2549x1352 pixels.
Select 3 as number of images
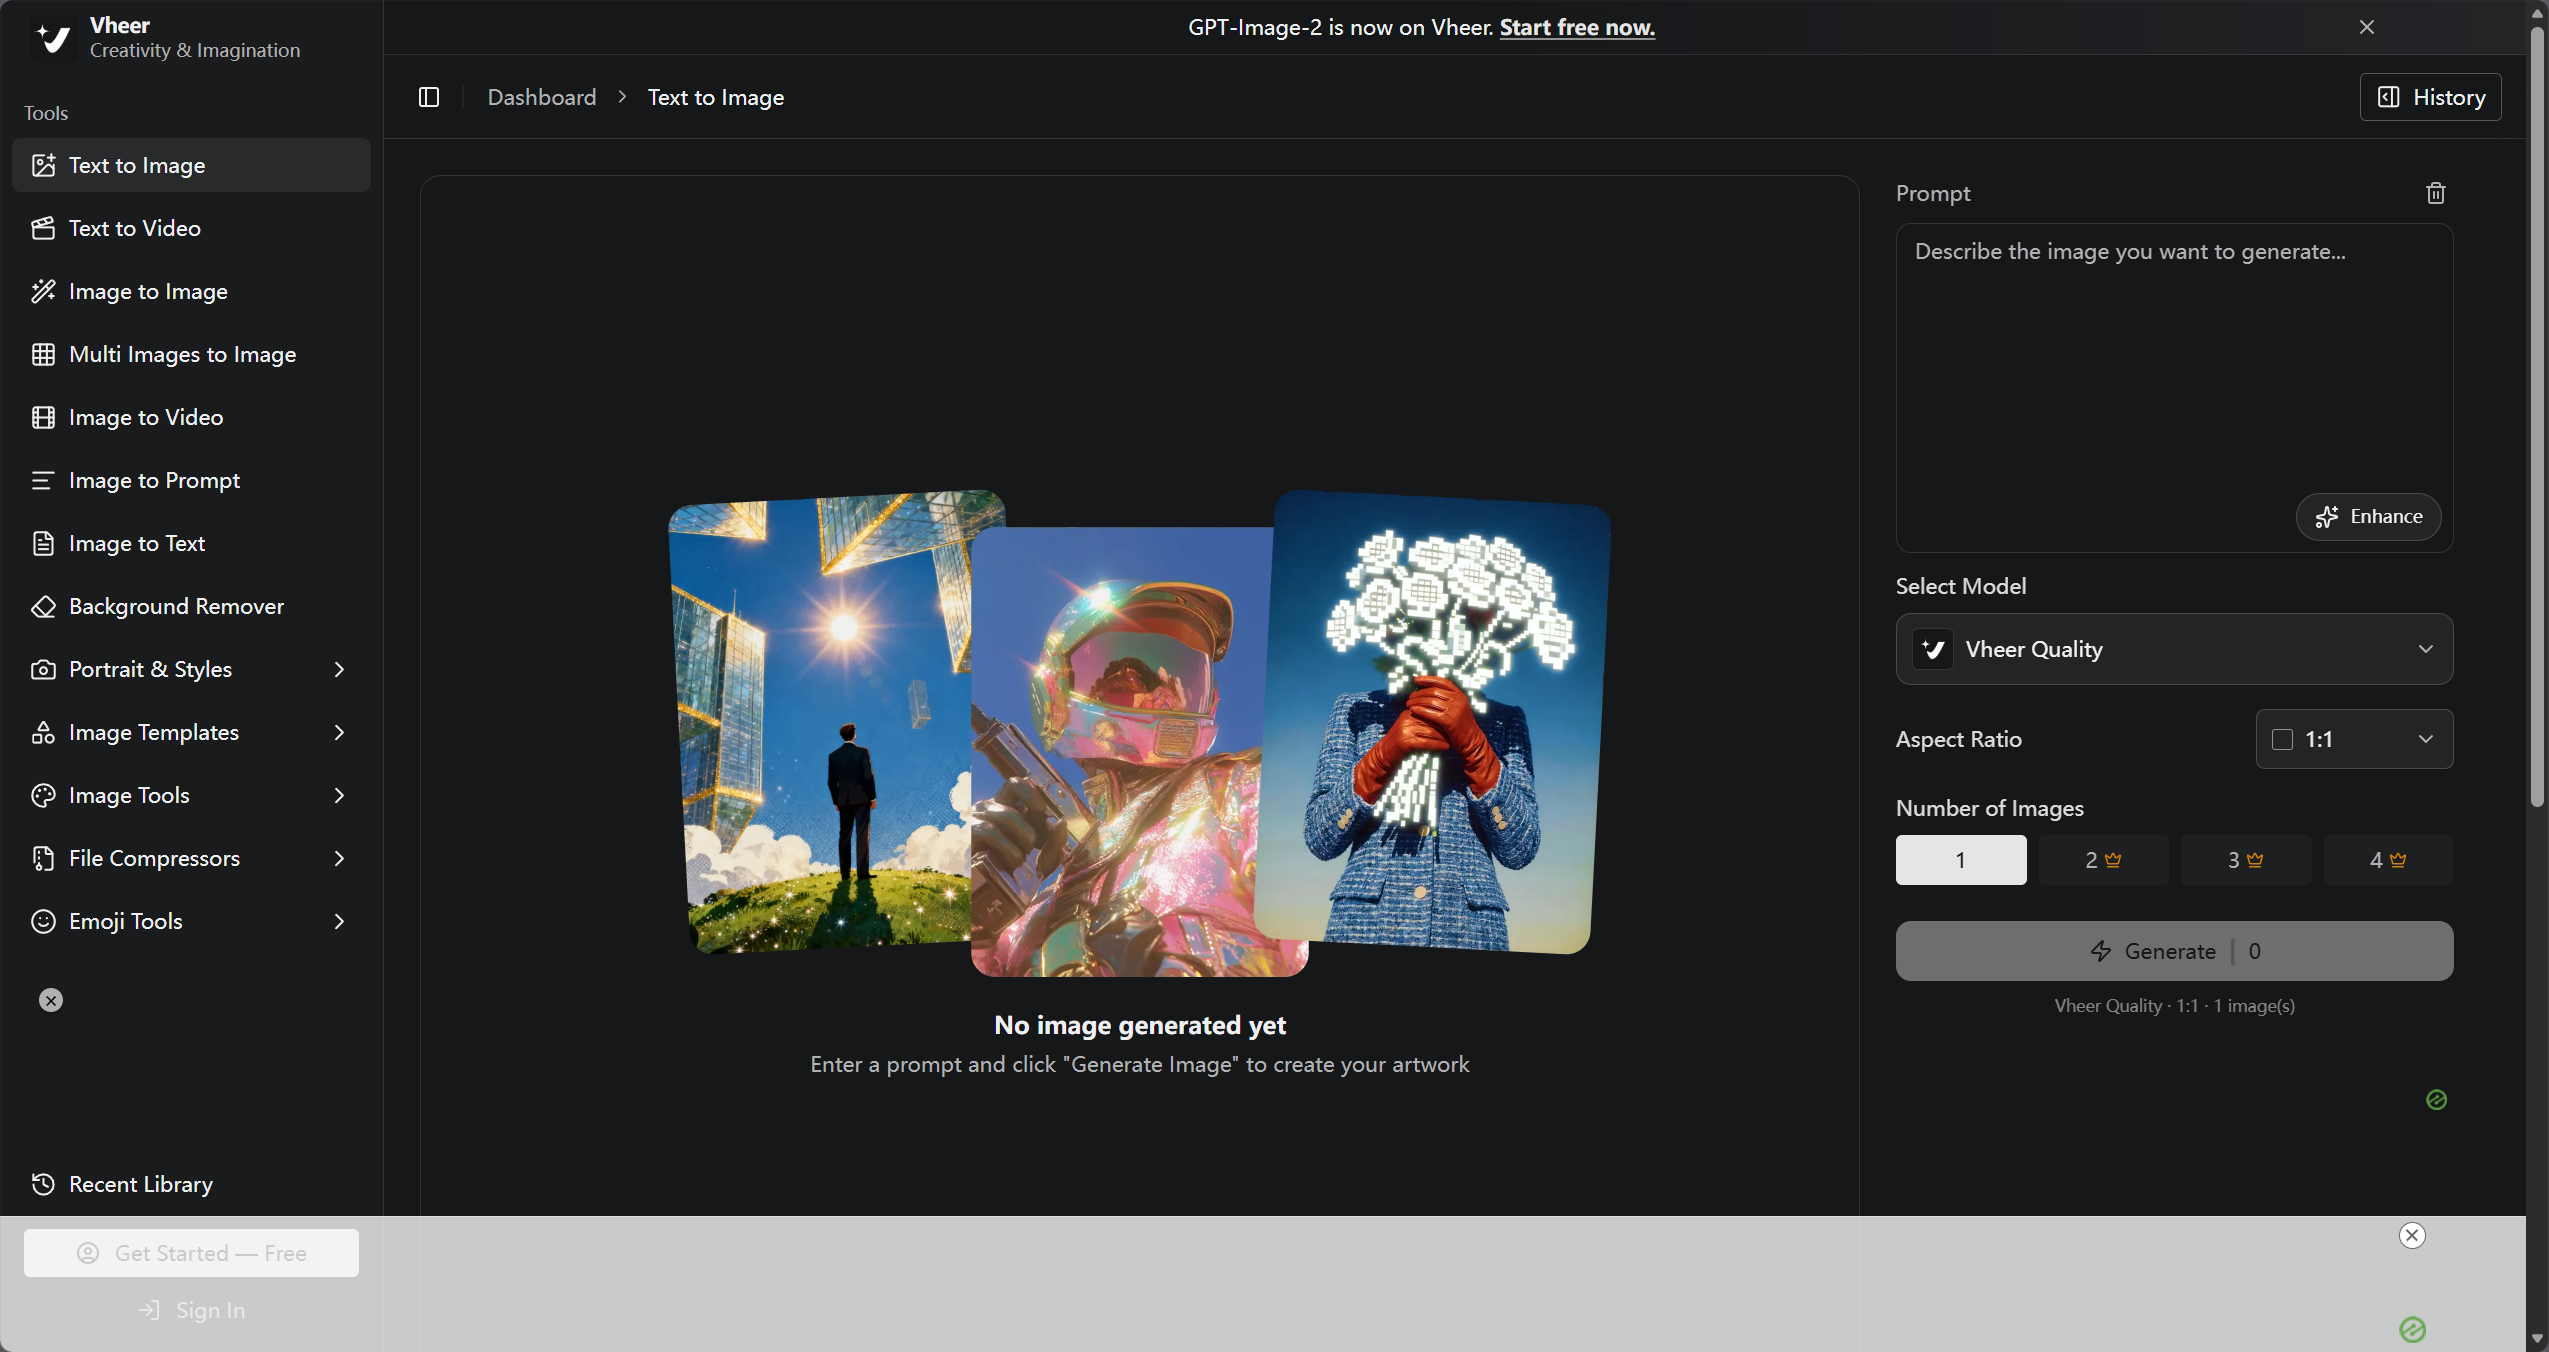(x=2245, y=860)
